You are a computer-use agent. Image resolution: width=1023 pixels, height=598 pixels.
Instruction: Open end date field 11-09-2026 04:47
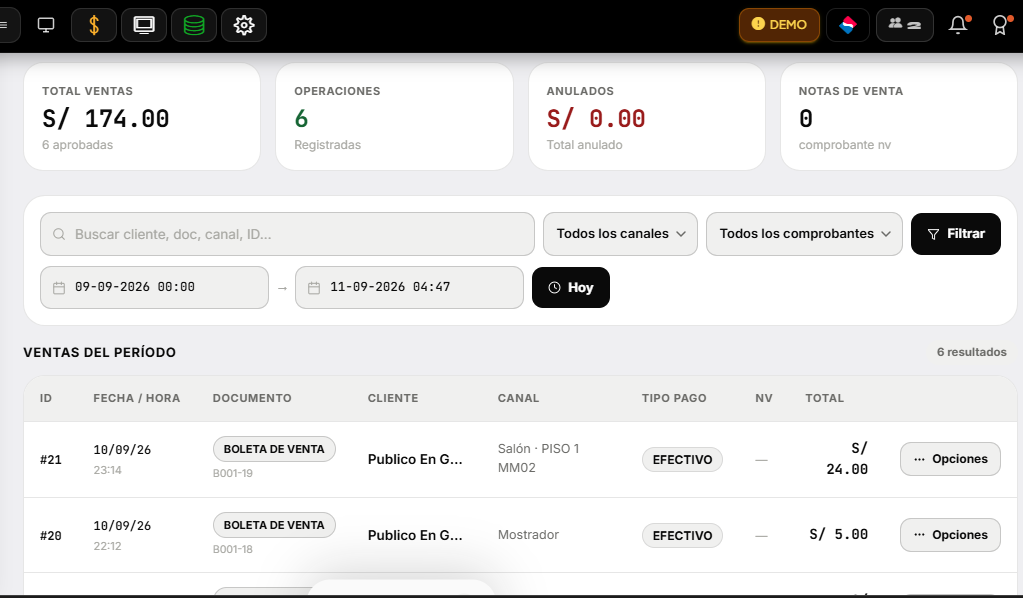409,287
